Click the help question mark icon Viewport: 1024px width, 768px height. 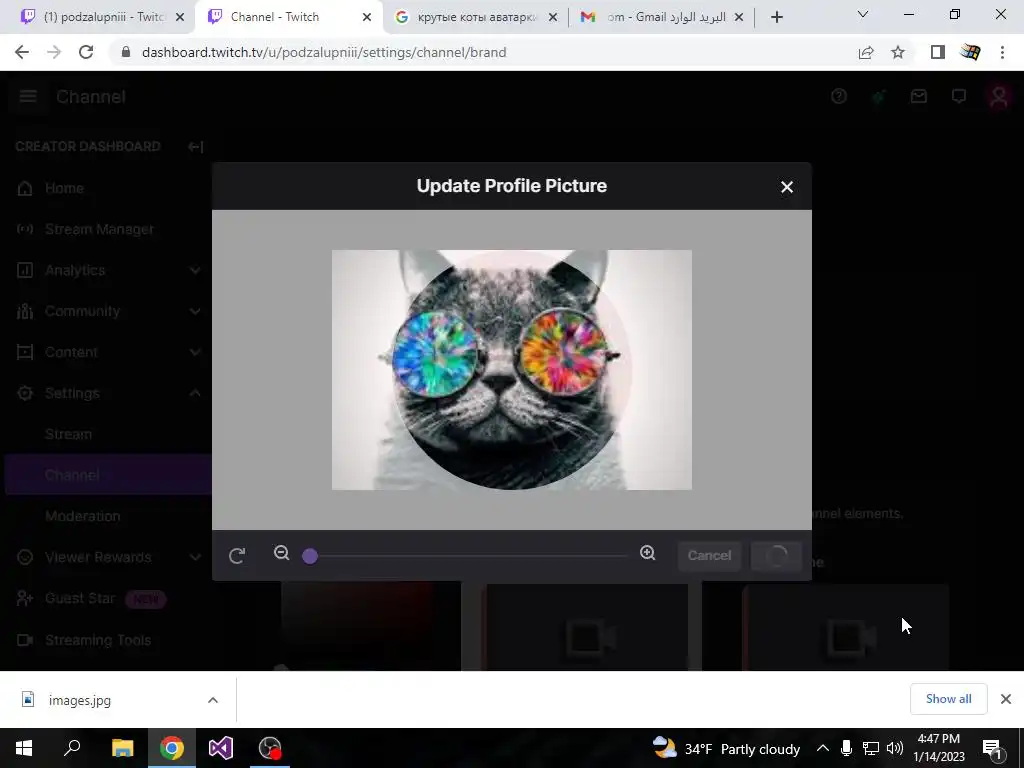[839, 97]
